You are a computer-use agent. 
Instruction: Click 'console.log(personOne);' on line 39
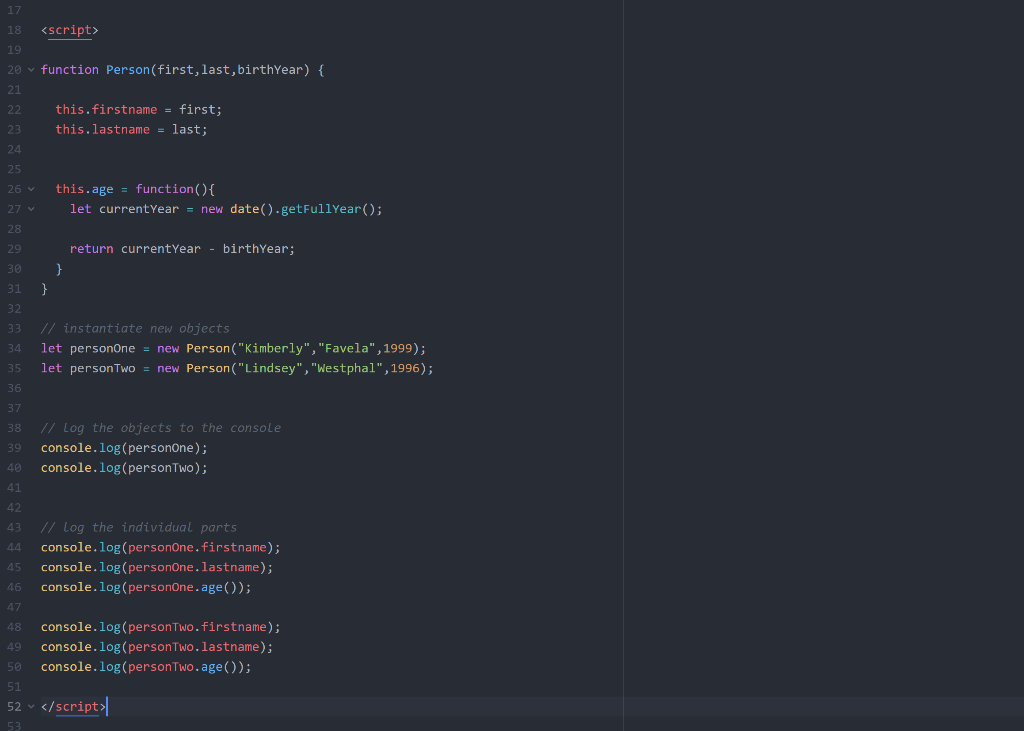(124, 448)
